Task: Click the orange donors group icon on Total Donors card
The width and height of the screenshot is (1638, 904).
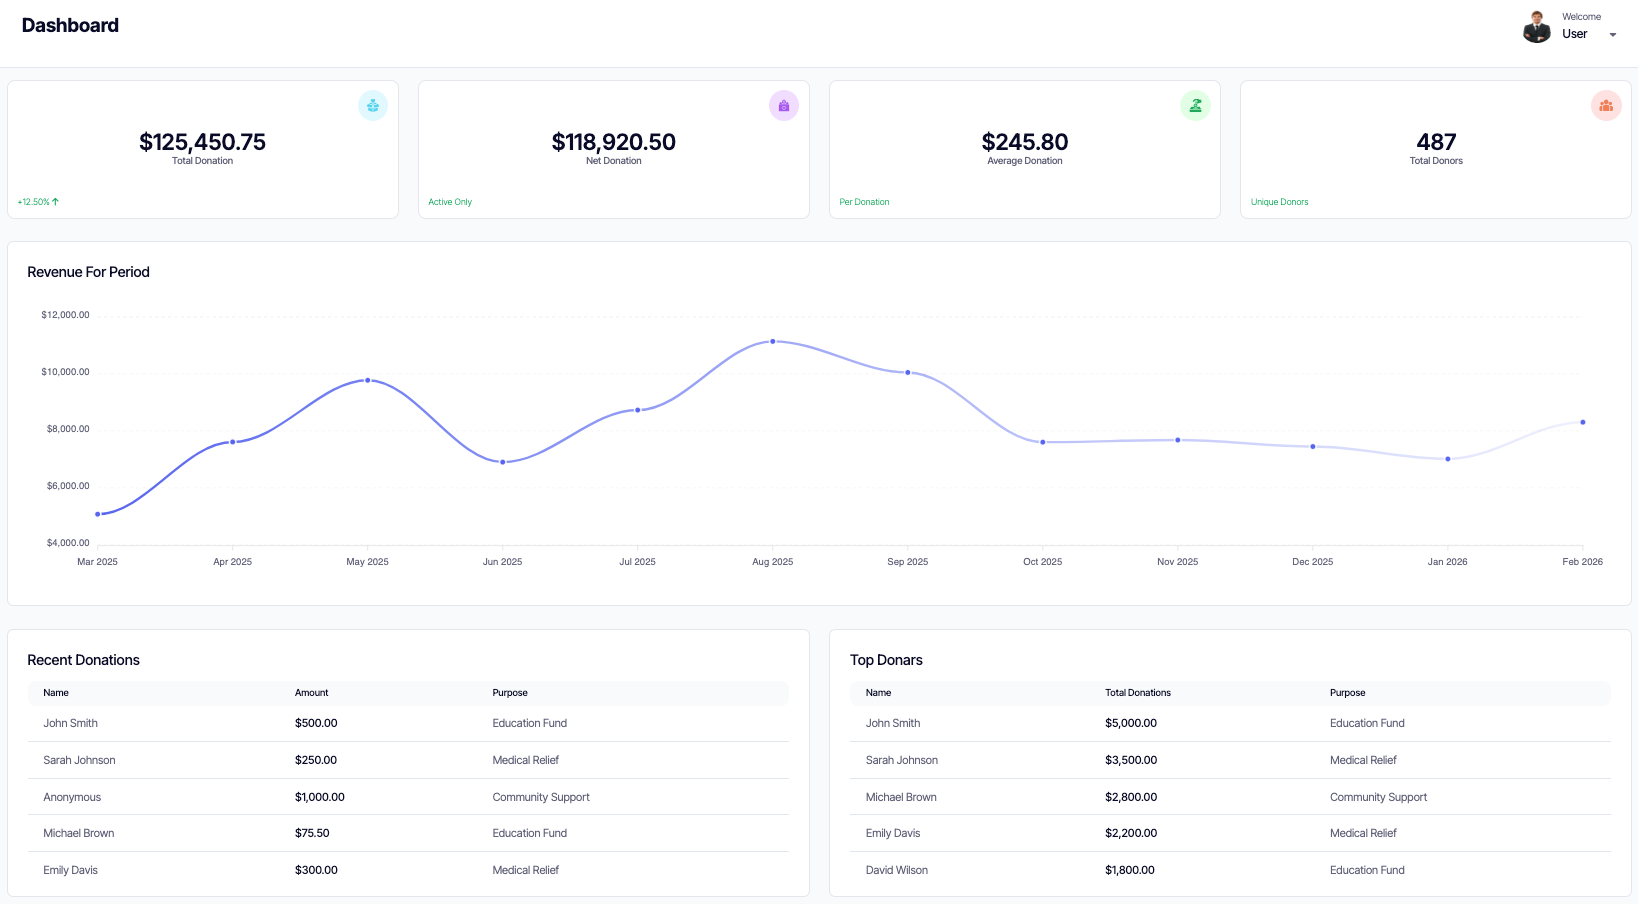Action: [x=1606, y=105]
